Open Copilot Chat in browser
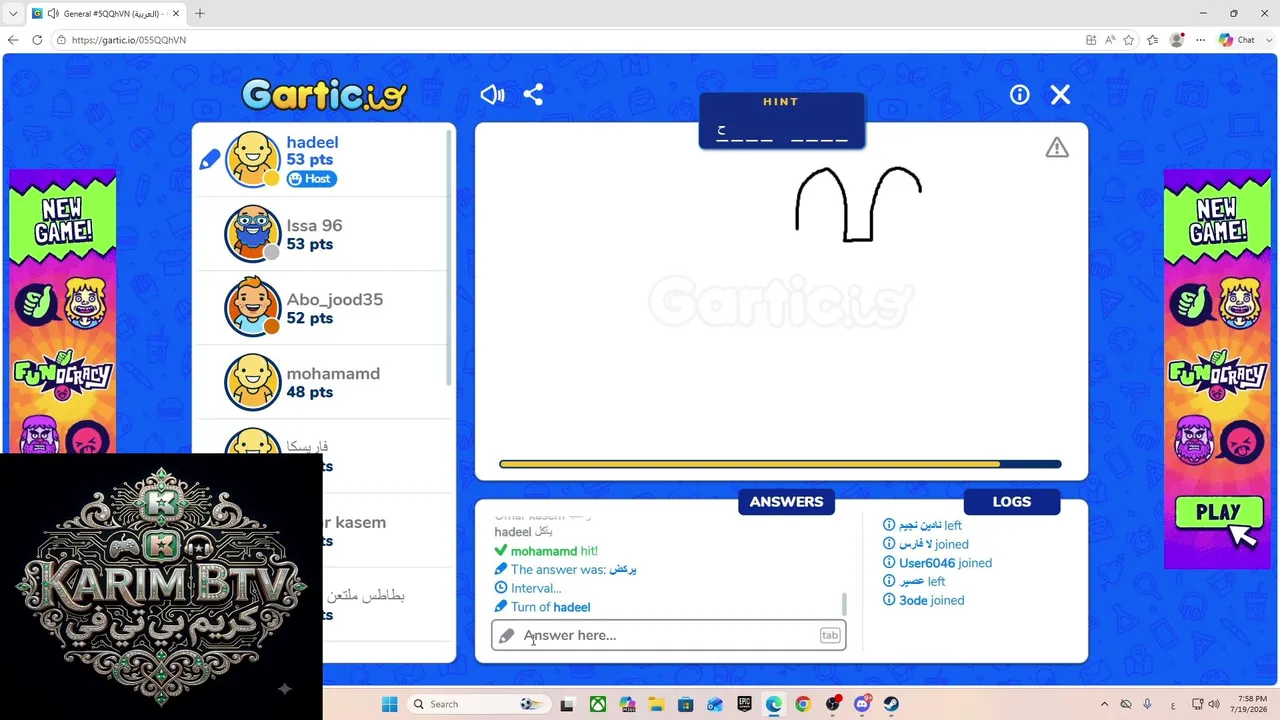The width and height of the screenshot is (1280, 720). point(1237,40)
